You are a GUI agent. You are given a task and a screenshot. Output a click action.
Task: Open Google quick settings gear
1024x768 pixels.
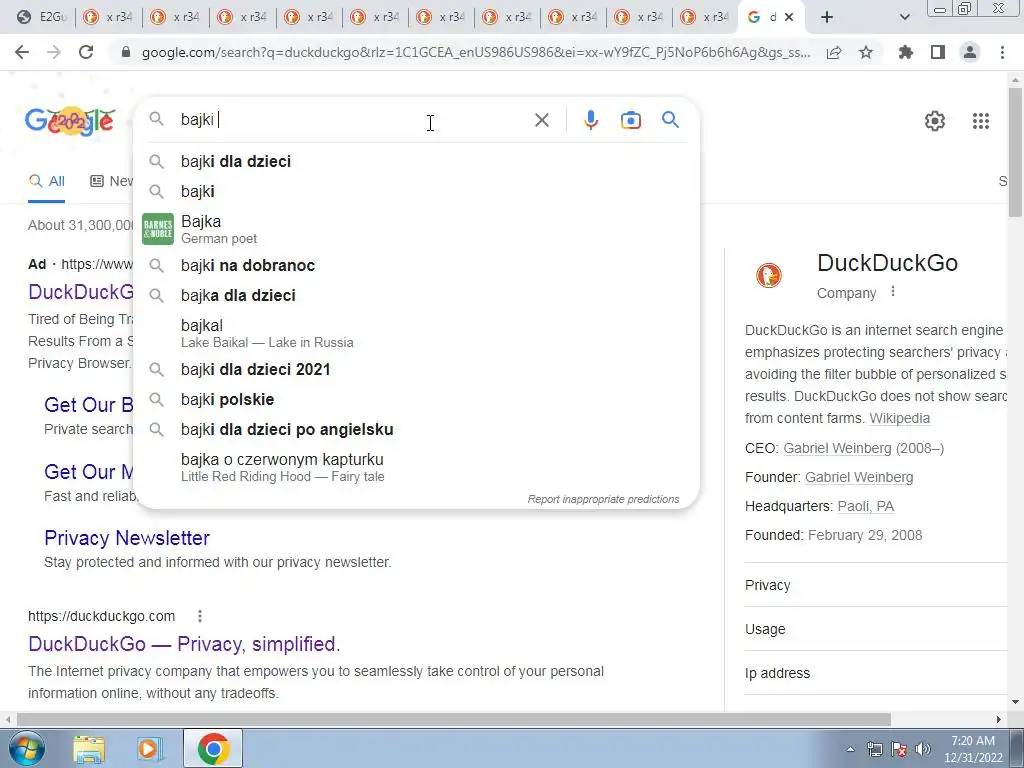click(935, 121)
